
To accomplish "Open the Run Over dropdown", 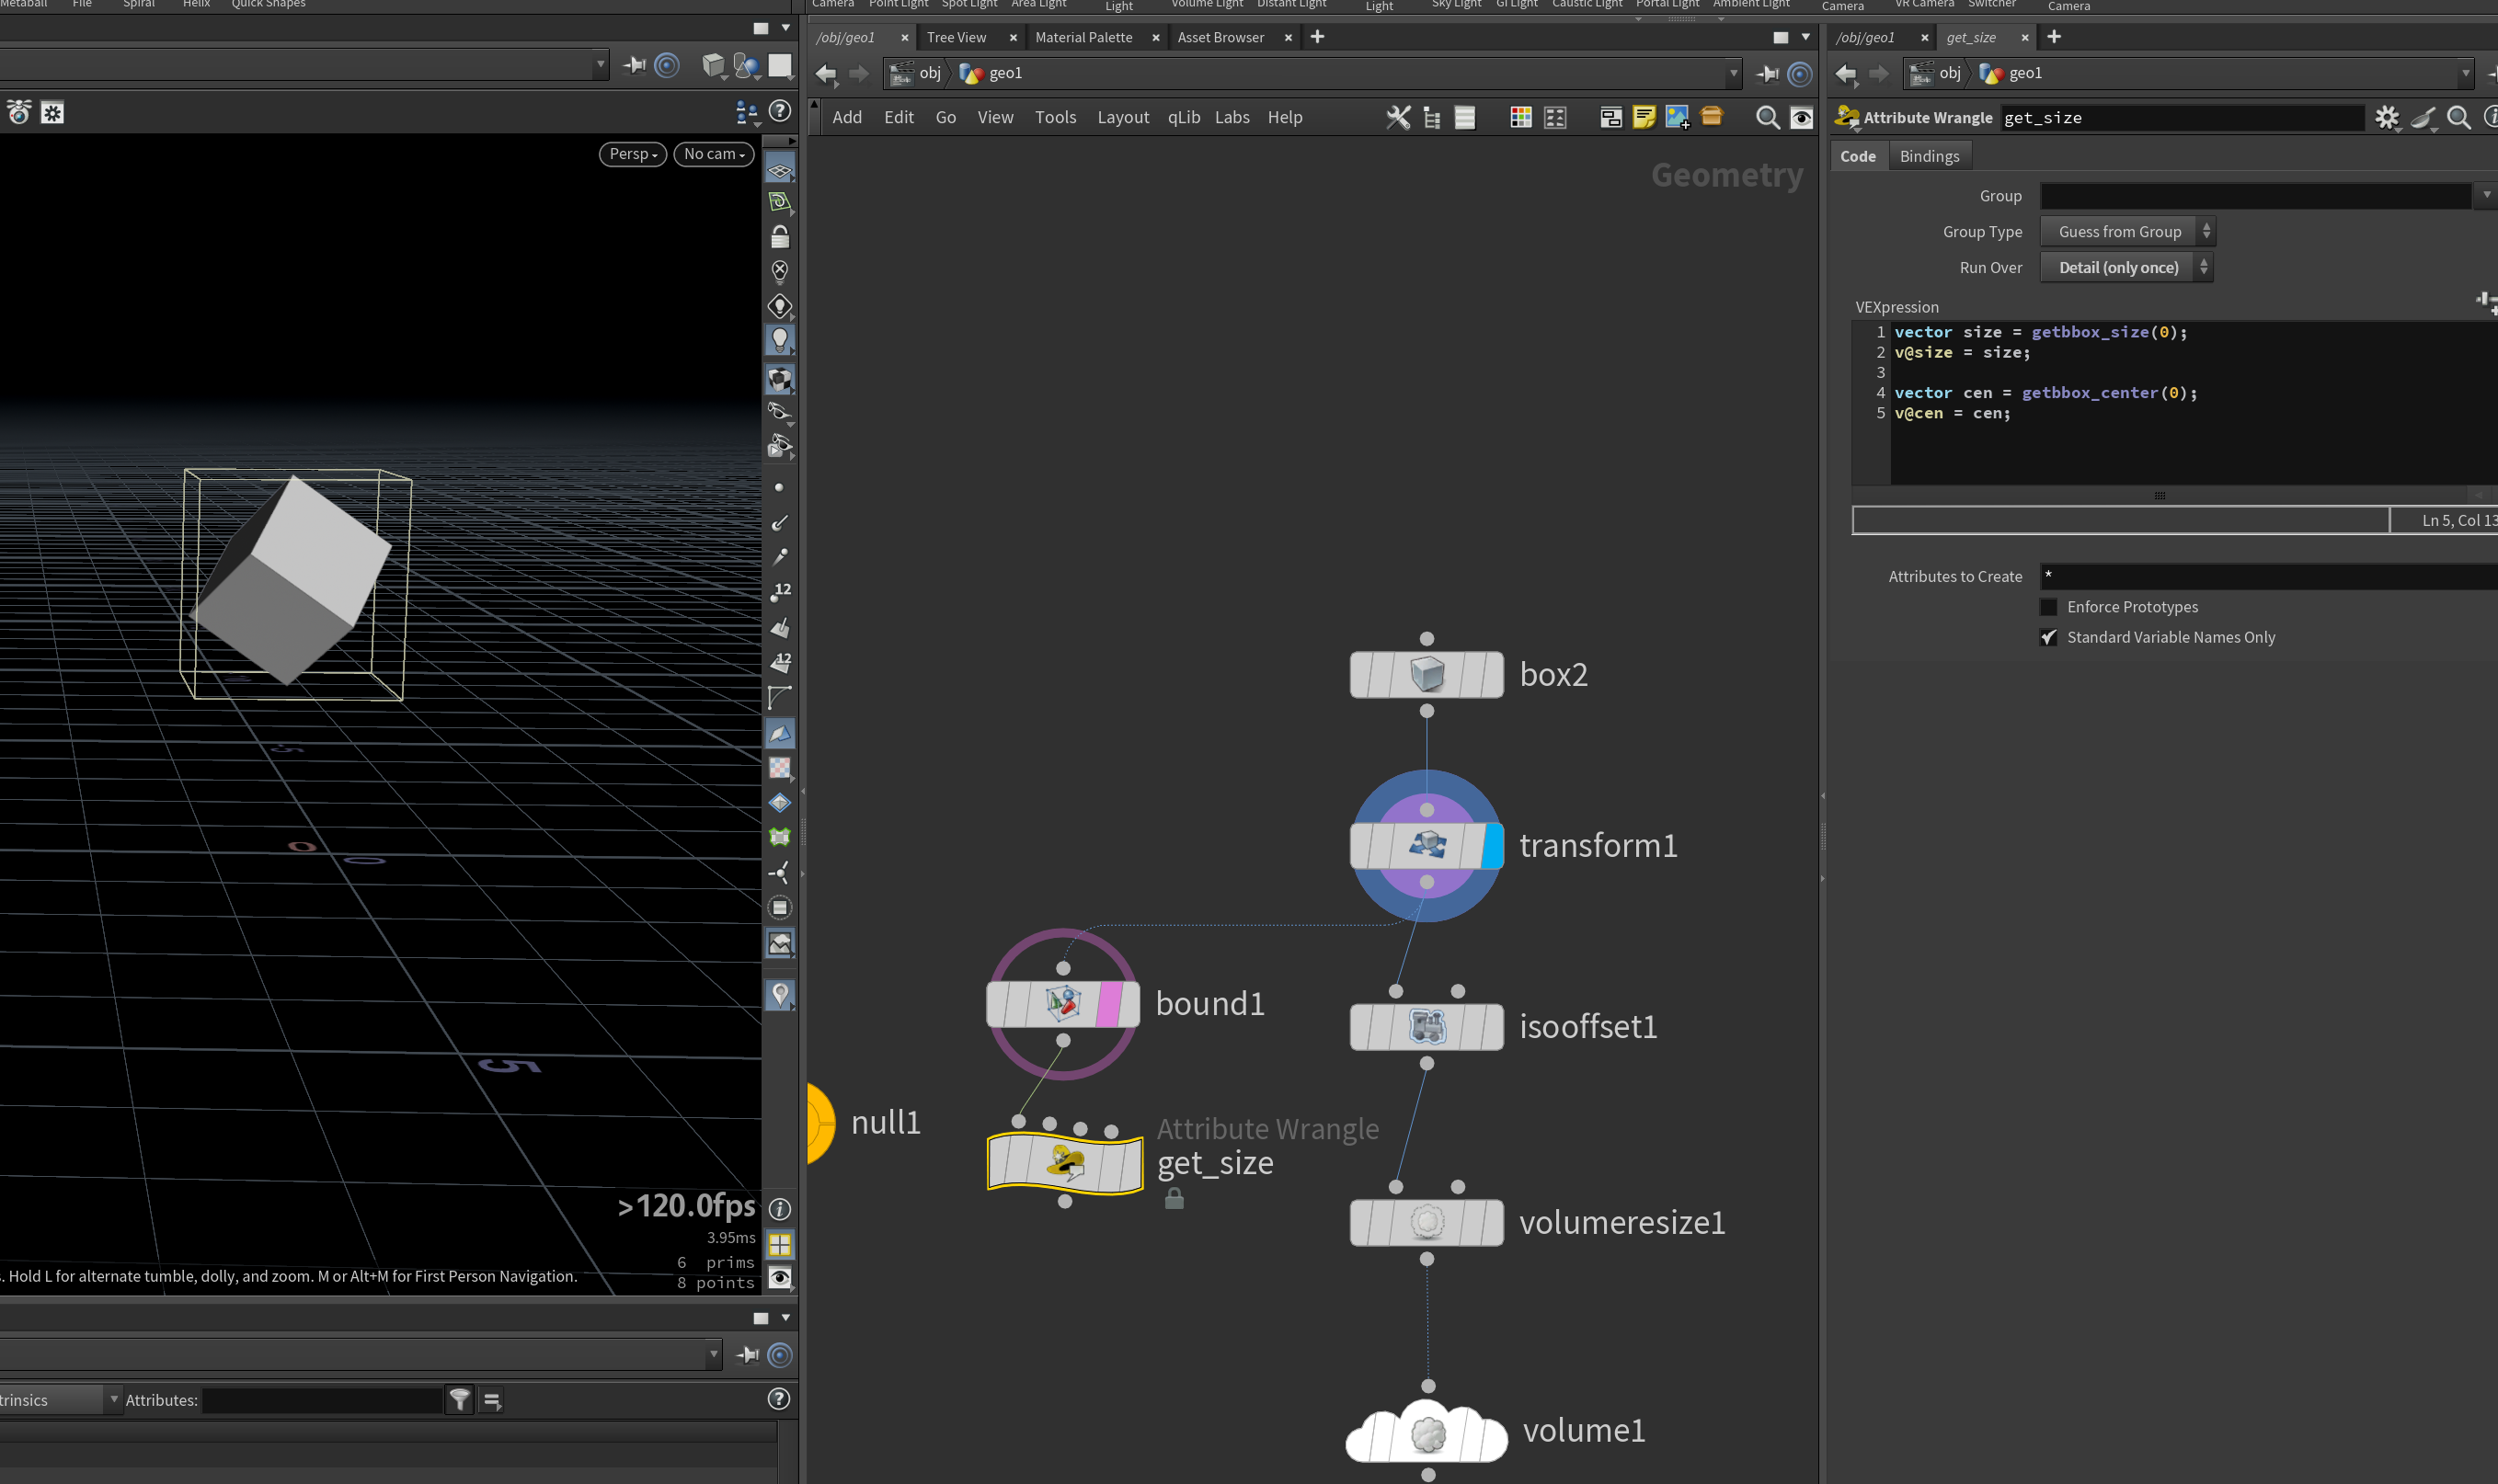I will 2126,268.
